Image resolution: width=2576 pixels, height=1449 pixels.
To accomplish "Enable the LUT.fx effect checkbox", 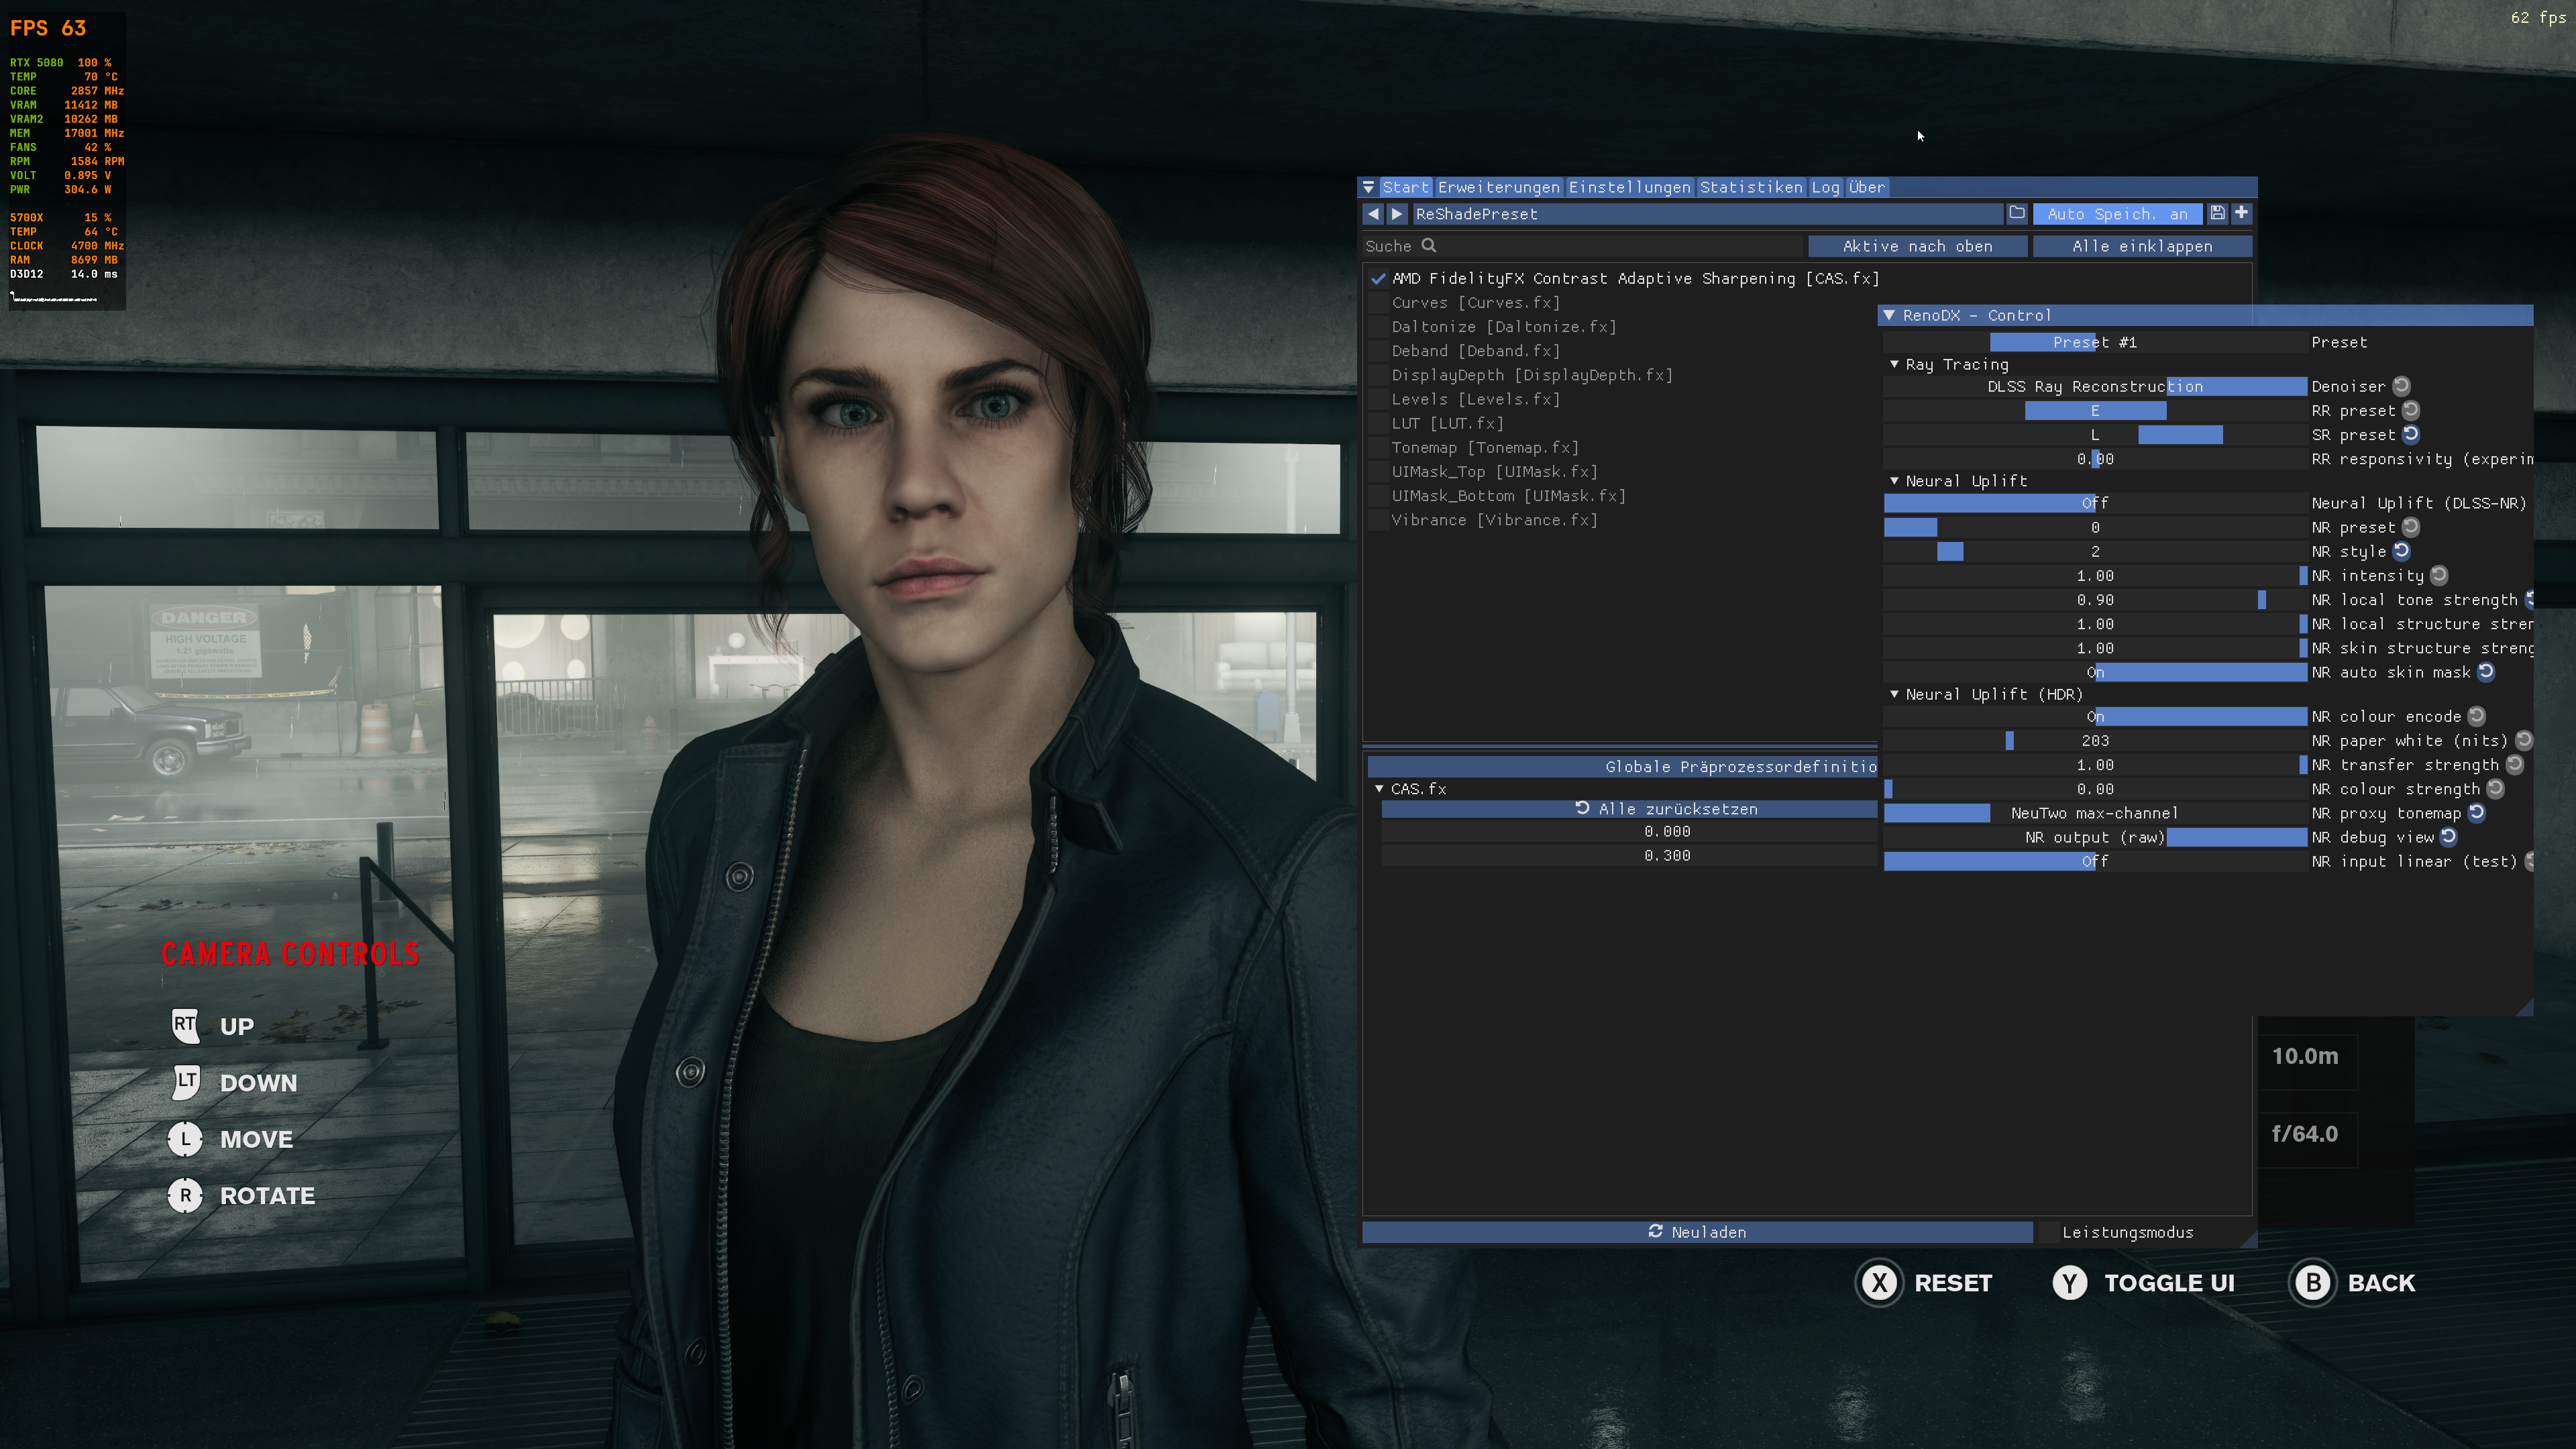I will pyautogui.click(x=1377, y=424).
